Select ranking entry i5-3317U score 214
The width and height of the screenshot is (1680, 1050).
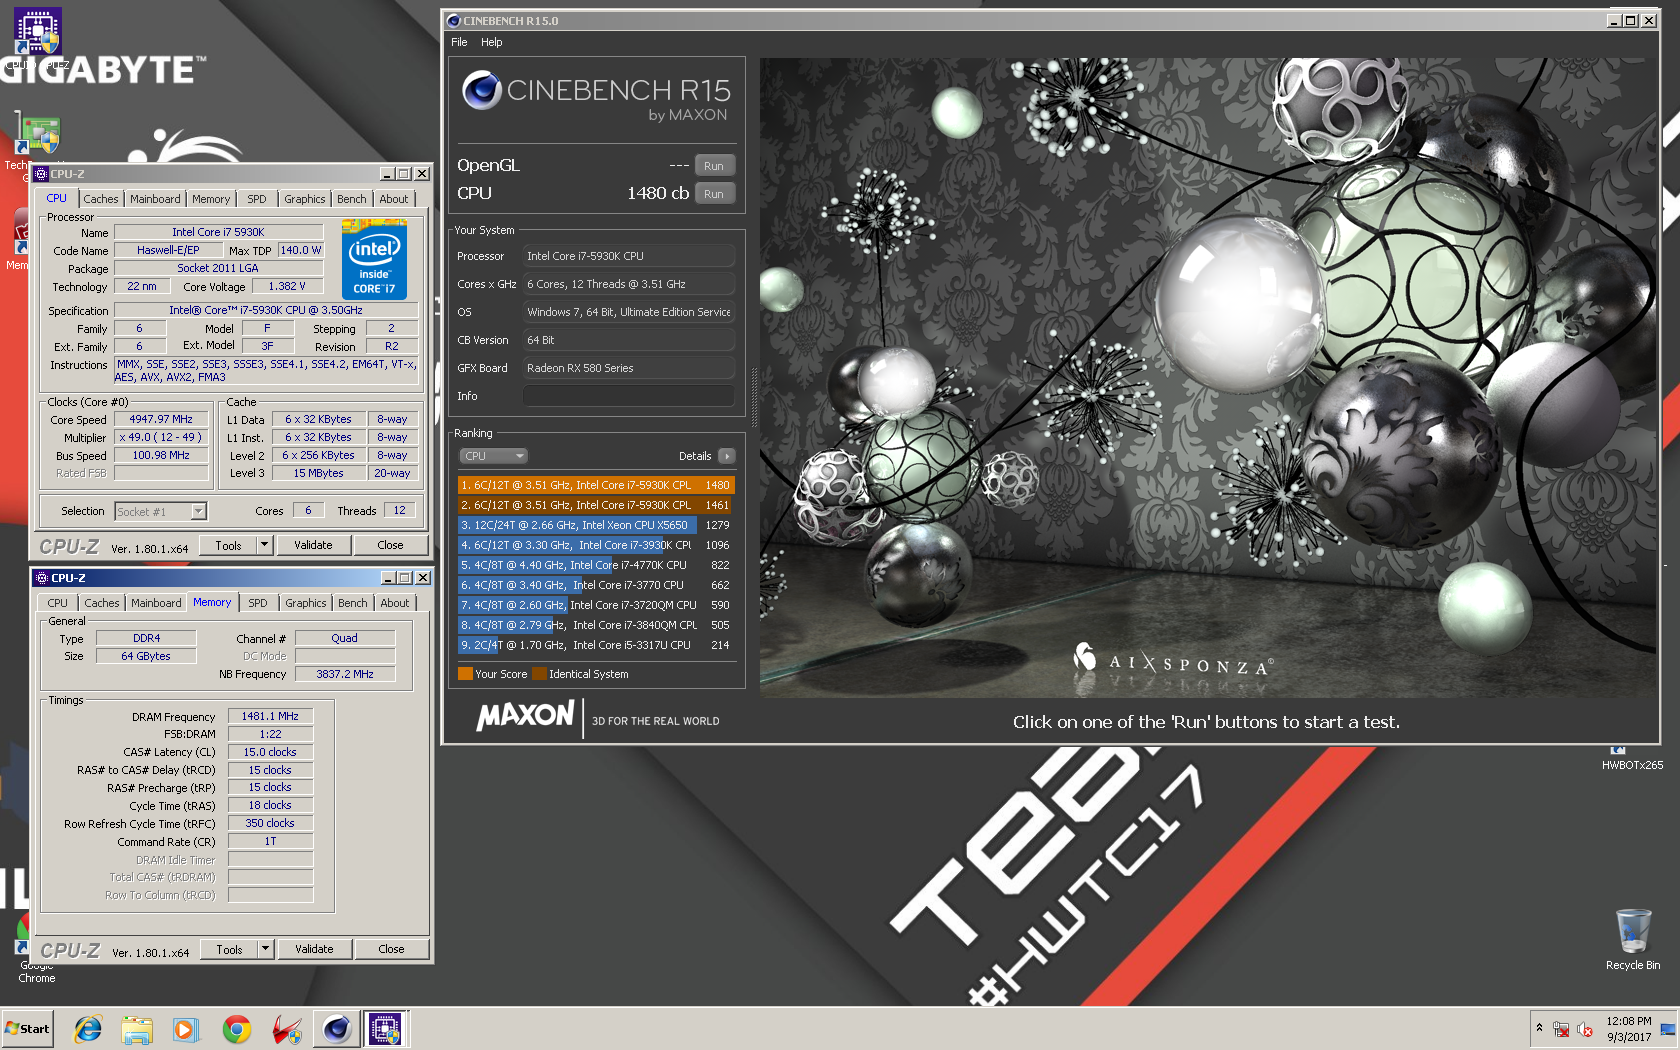[596, 645]
